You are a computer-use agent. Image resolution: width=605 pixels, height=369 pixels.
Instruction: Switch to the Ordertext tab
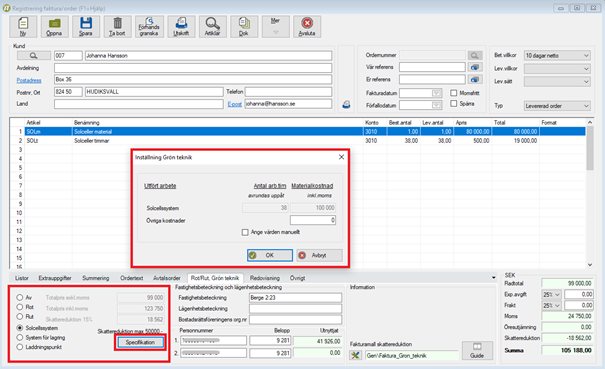tap(132, 278)
